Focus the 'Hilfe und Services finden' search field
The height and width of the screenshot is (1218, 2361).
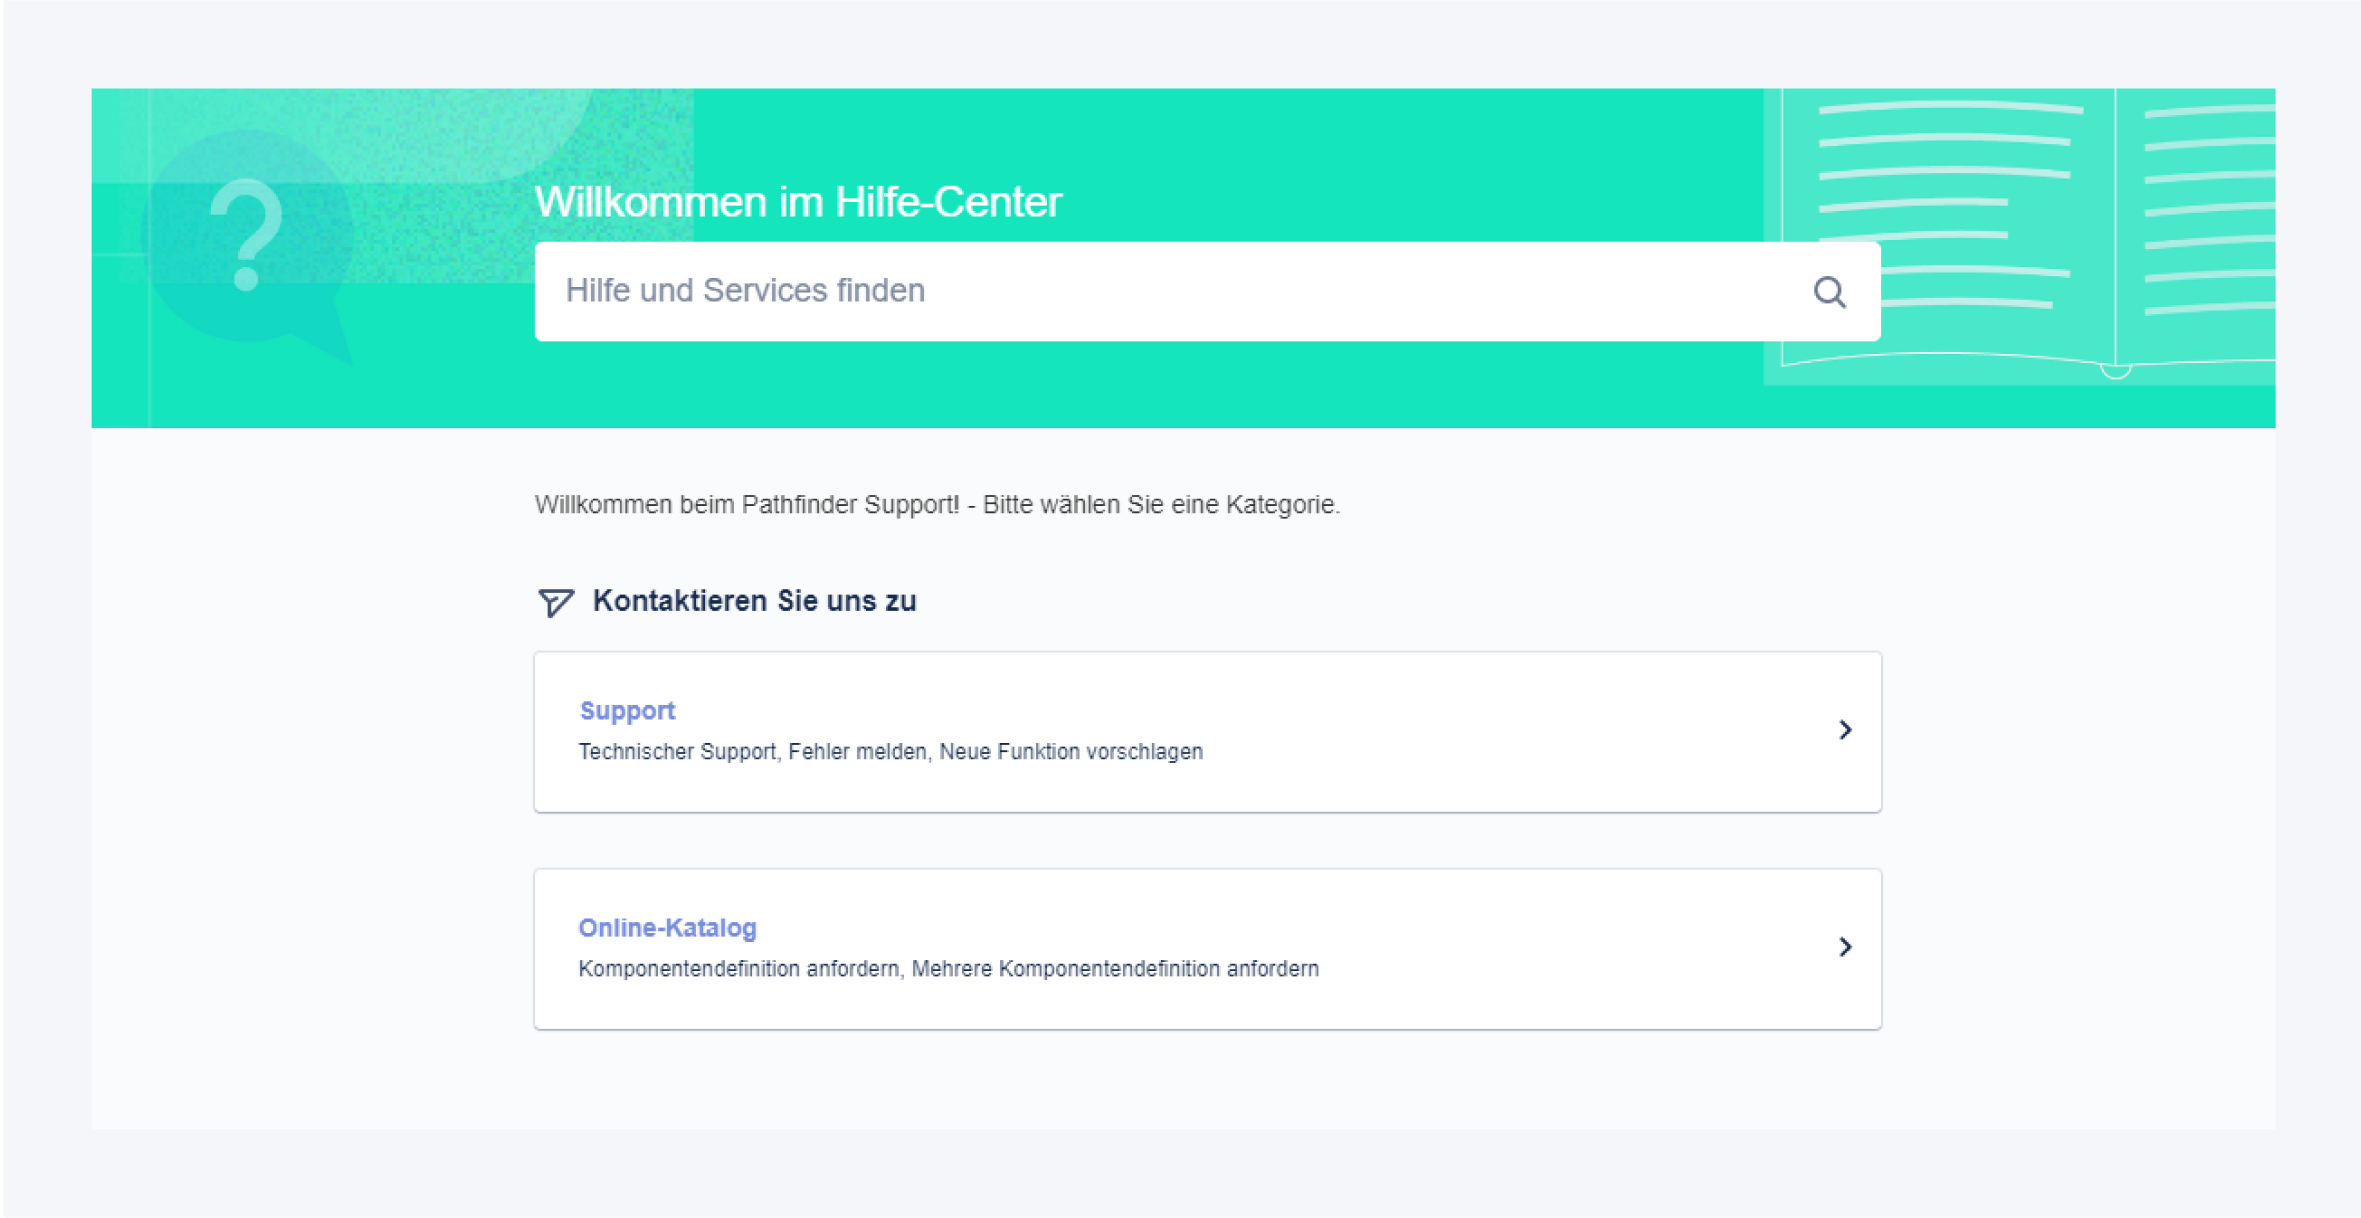(x=1150, y=291)
